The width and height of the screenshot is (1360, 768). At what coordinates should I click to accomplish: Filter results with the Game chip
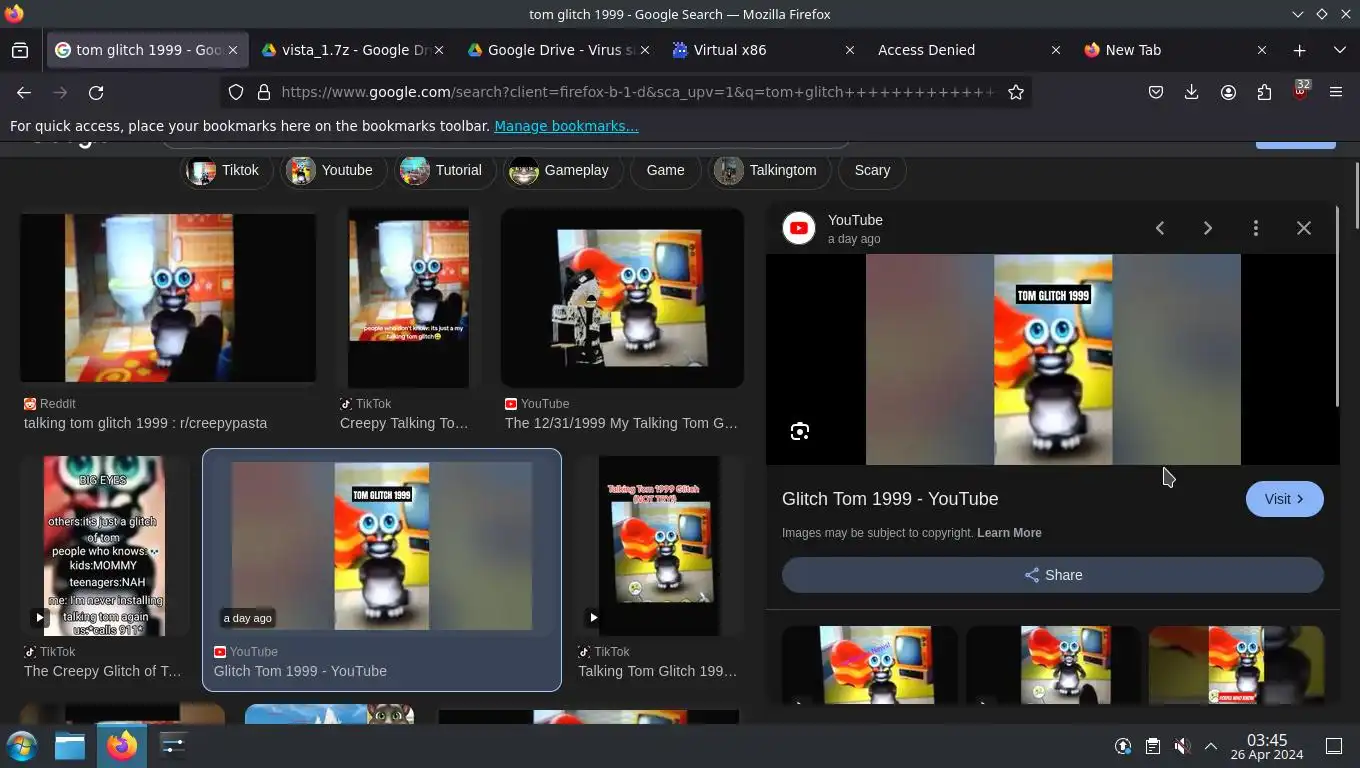(665, 170)
